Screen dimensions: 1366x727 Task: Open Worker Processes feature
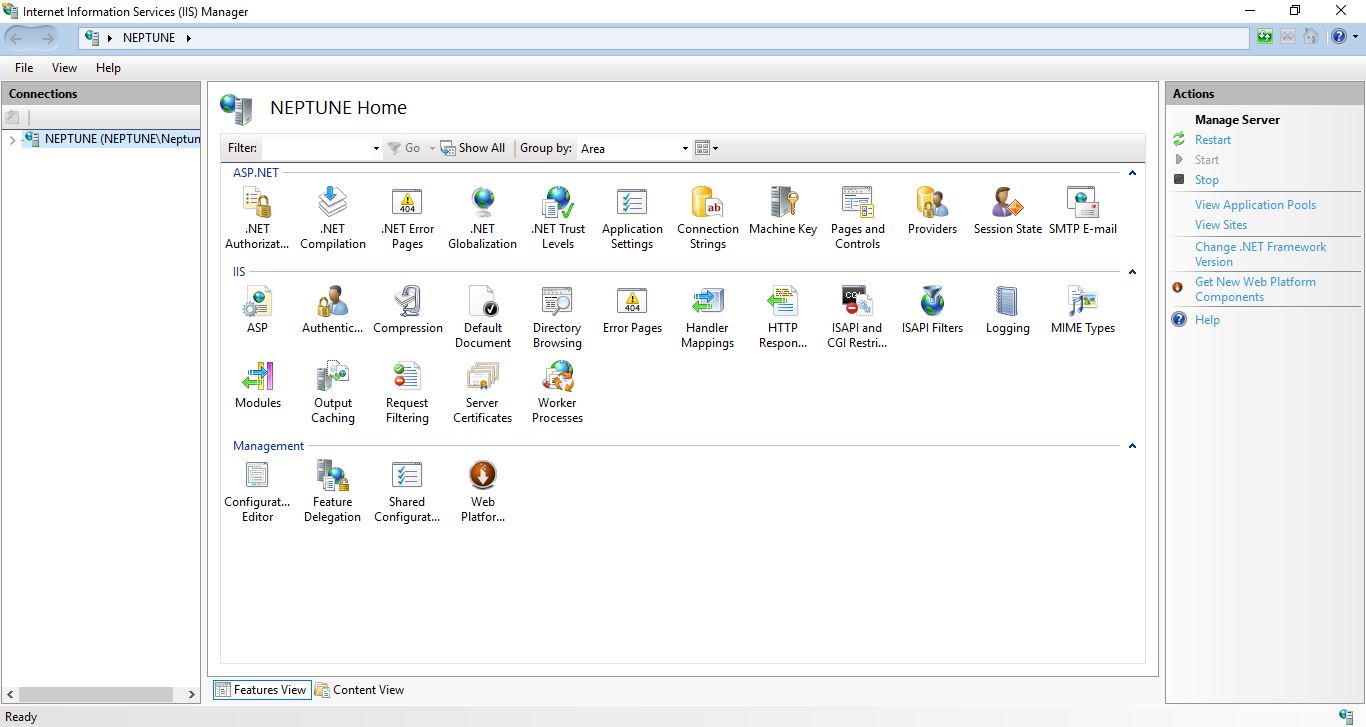(557, 392)
